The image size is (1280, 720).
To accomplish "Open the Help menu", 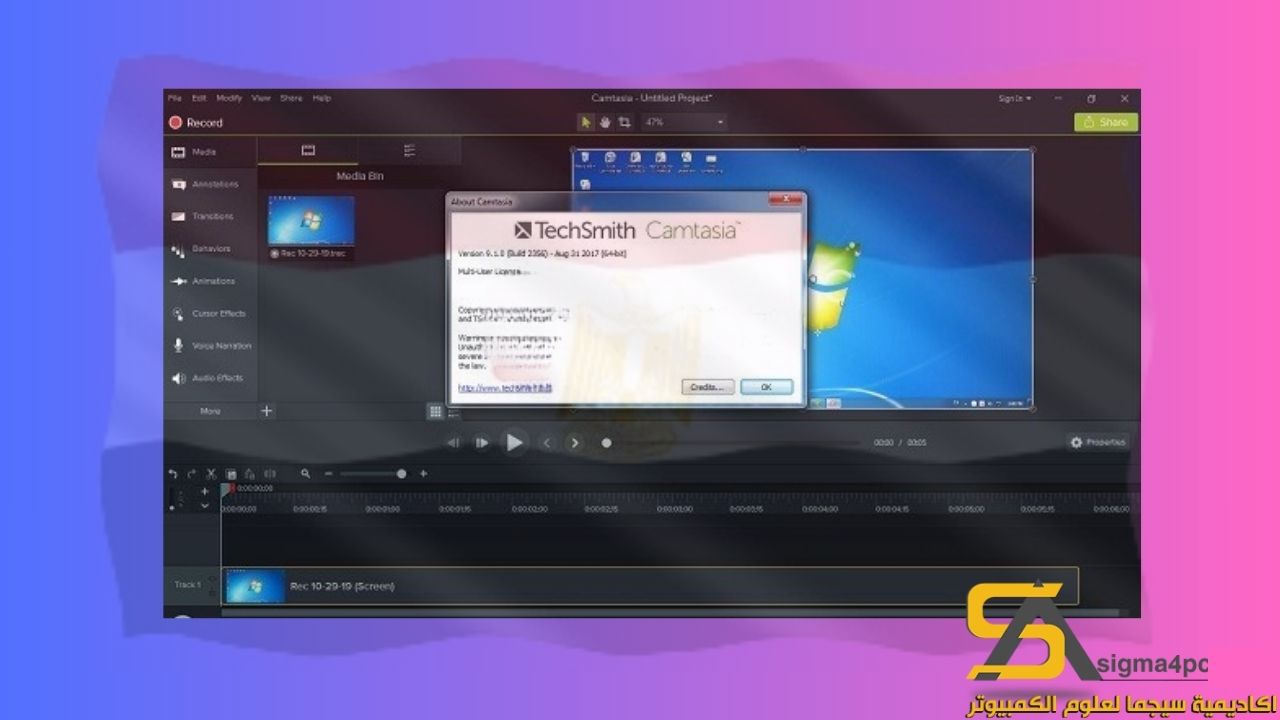I will 321,98.
